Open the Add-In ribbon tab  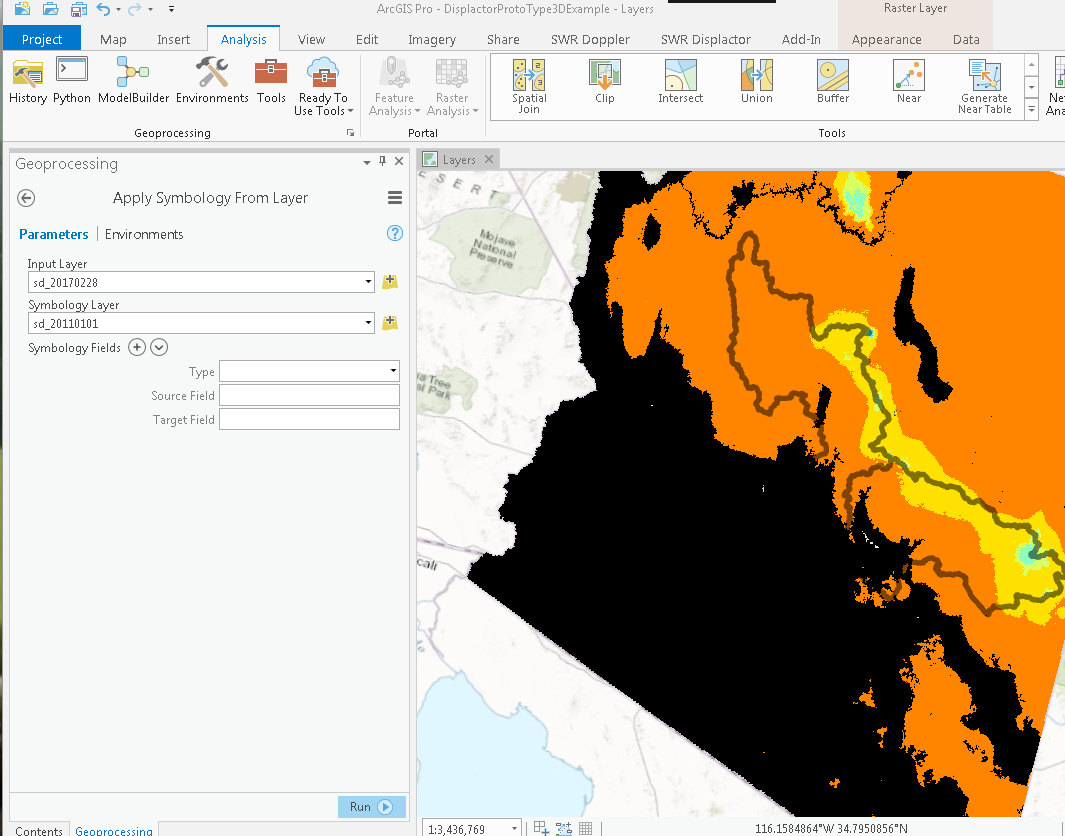point(801,39)
